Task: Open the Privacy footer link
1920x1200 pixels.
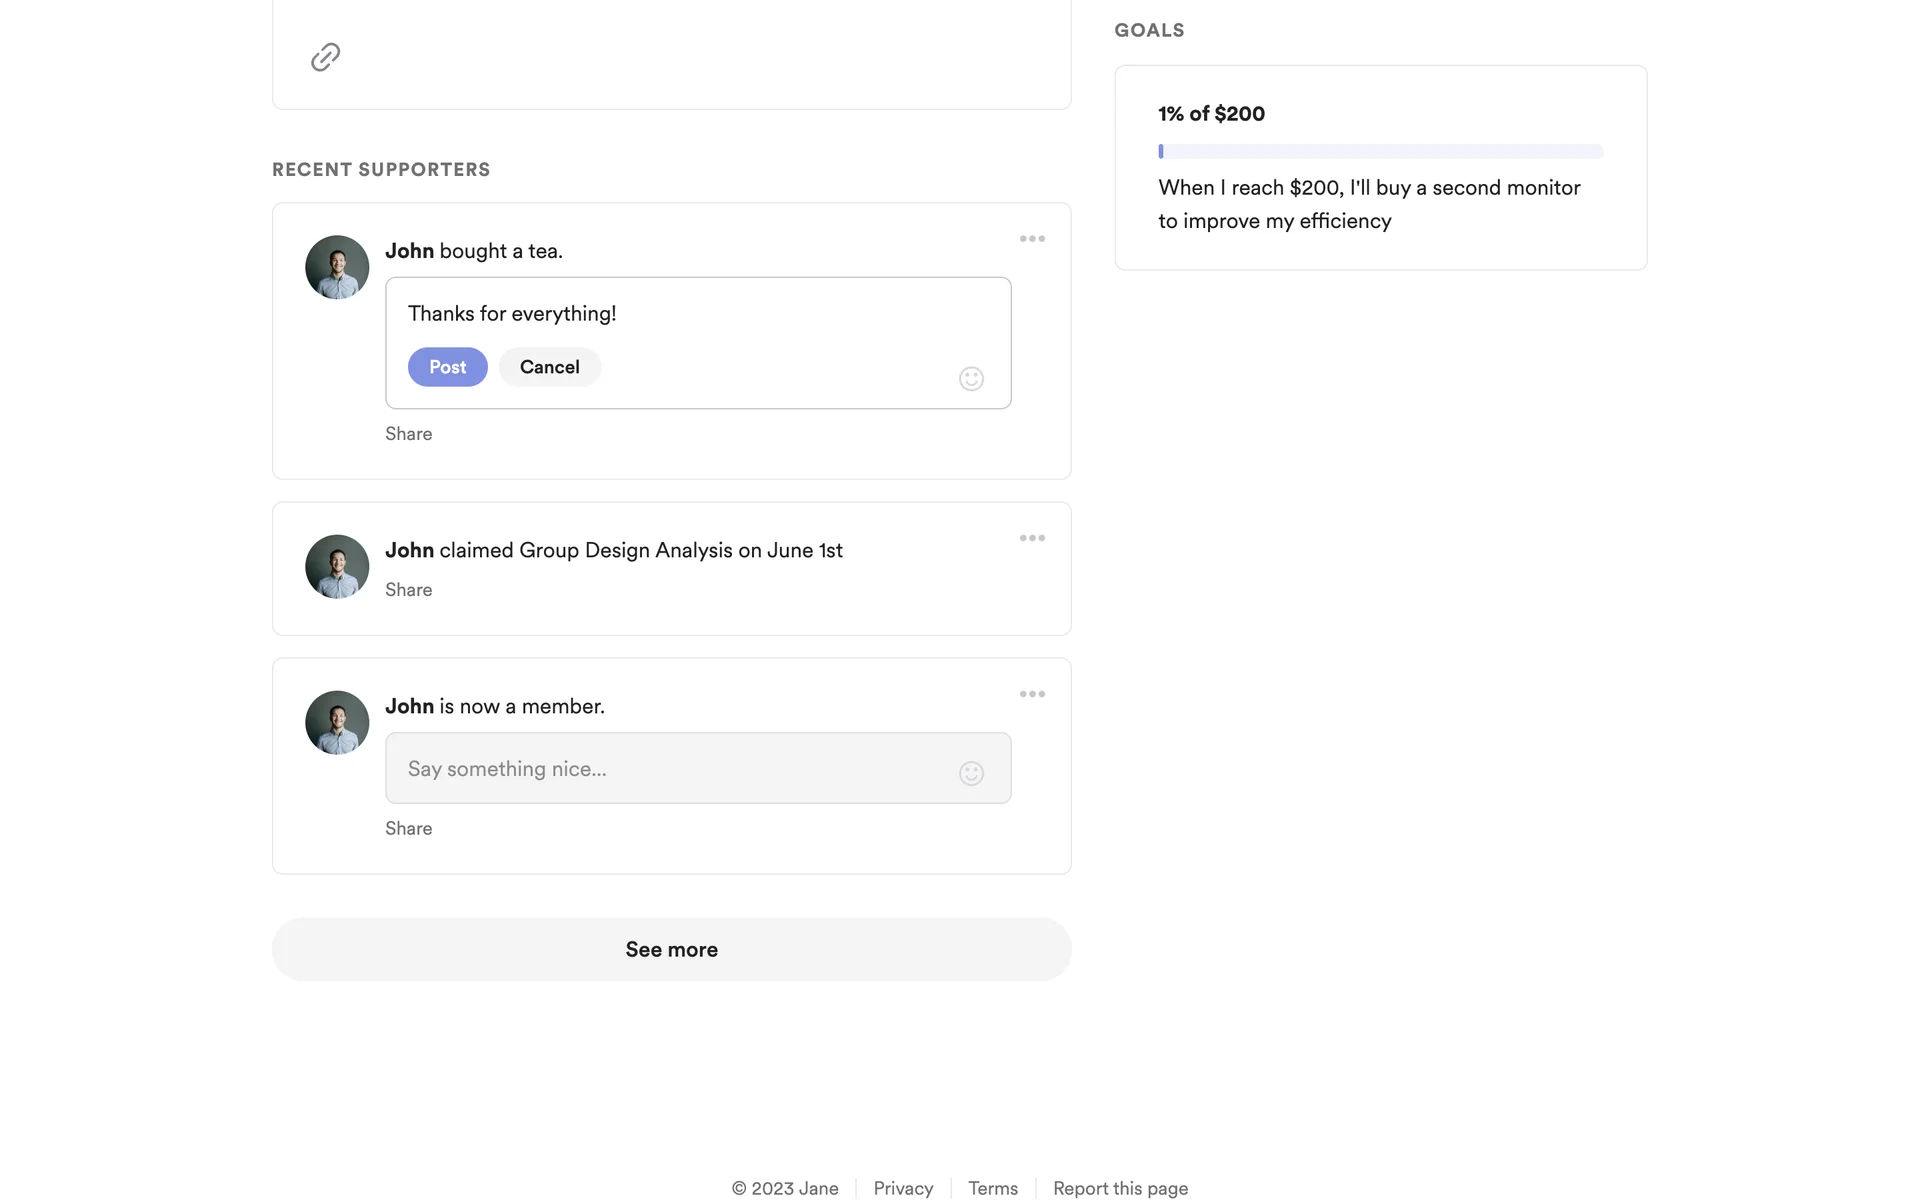Action: (903, 1188)
